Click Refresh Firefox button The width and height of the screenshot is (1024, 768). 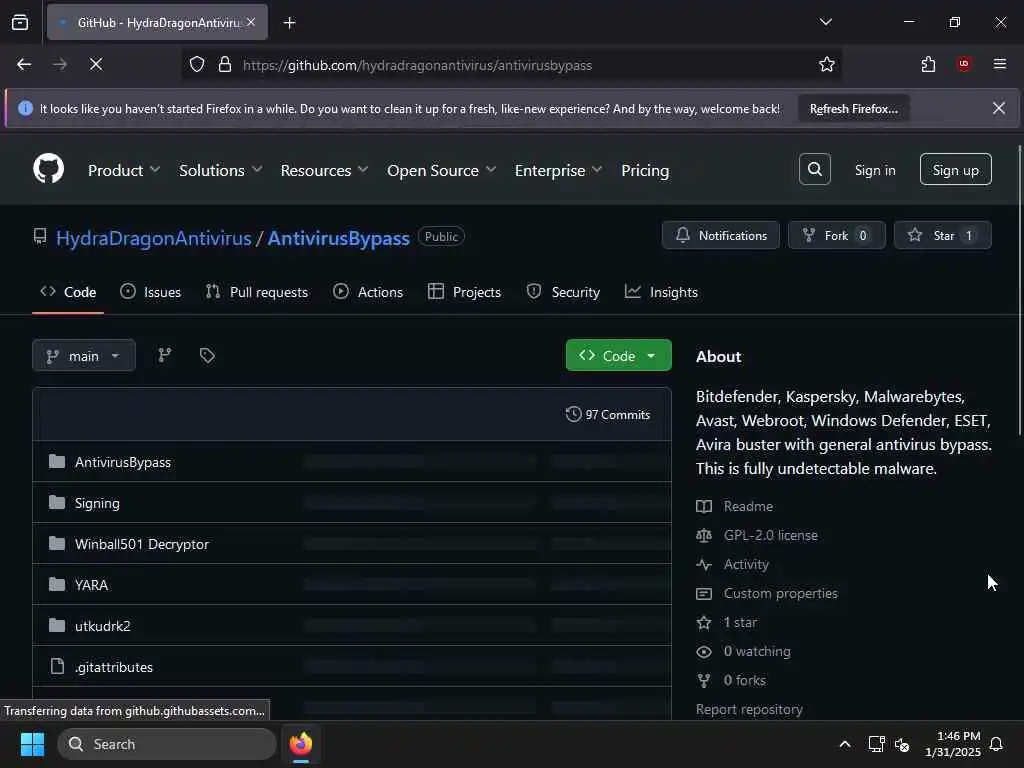(x=854, y=108)
